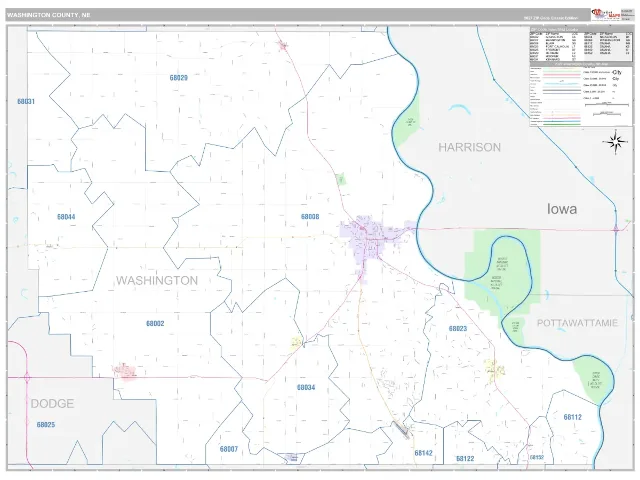Click the "WASHINGTON COUNTY, NE" title text
This screenshot has width=640, height=480.
(49, 15)
